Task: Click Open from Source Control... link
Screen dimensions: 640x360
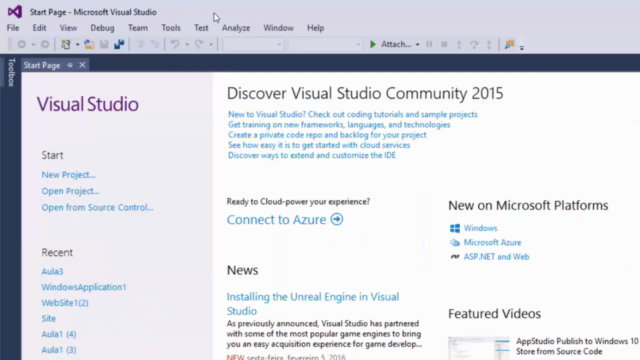Action: 97,207
